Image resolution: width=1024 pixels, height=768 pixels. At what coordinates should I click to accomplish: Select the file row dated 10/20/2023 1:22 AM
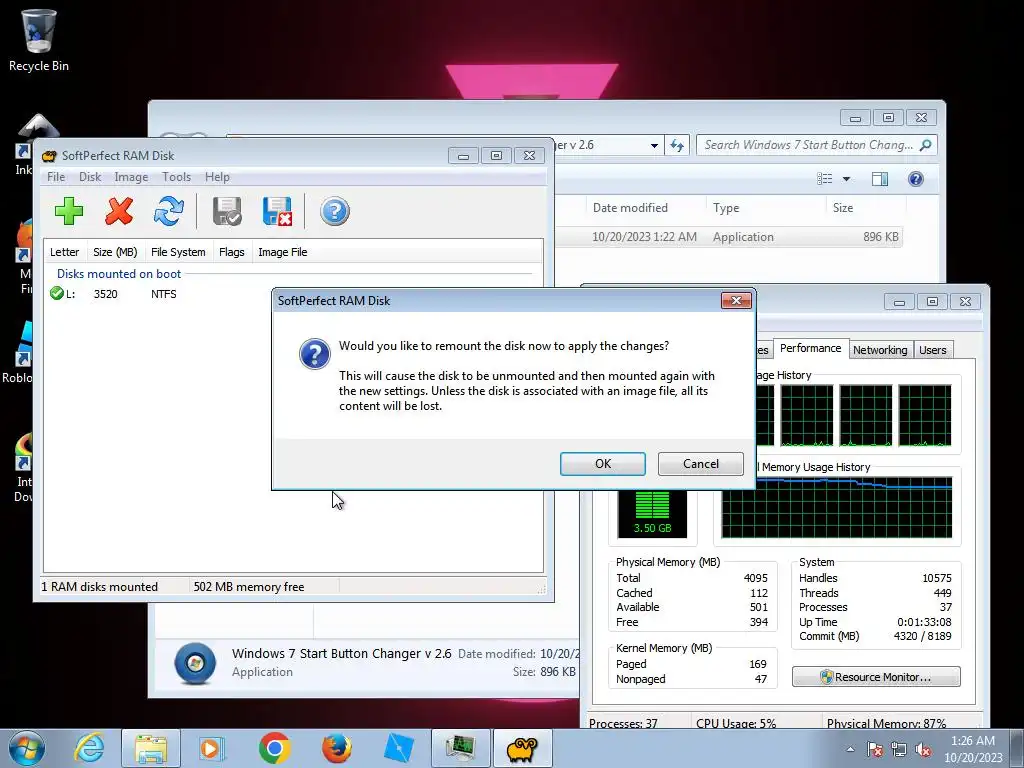728,237
